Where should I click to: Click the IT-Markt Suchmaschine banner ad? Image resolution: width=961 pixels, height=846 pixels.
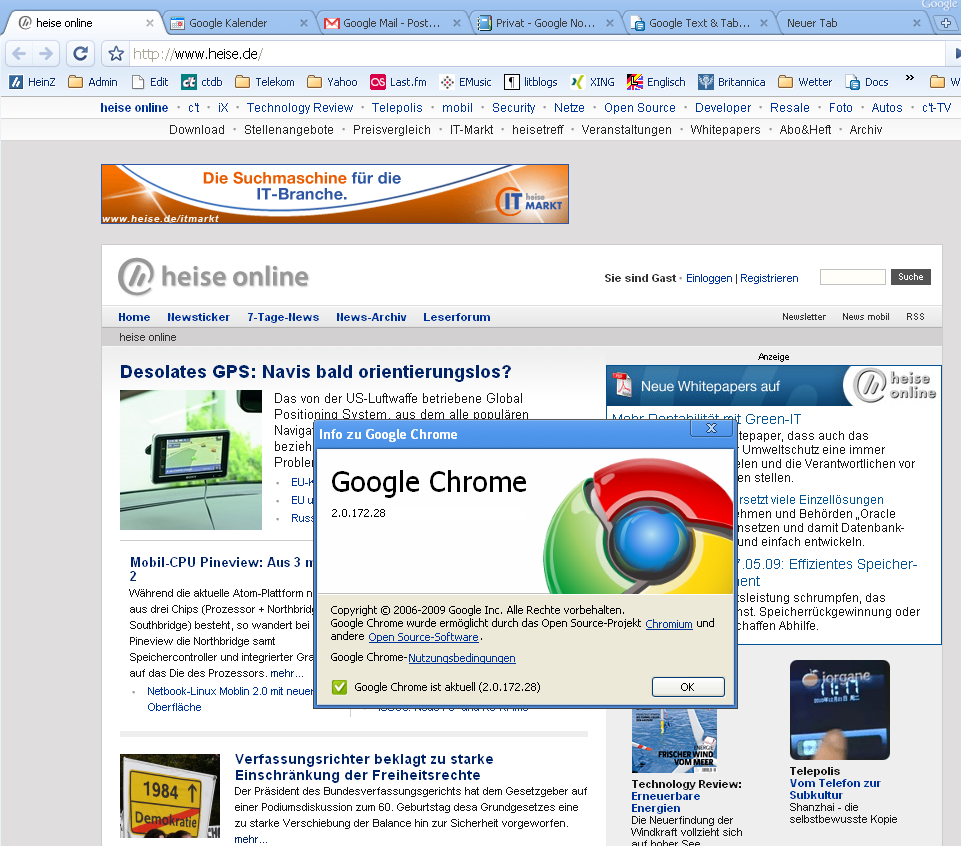tap(335, 194)
